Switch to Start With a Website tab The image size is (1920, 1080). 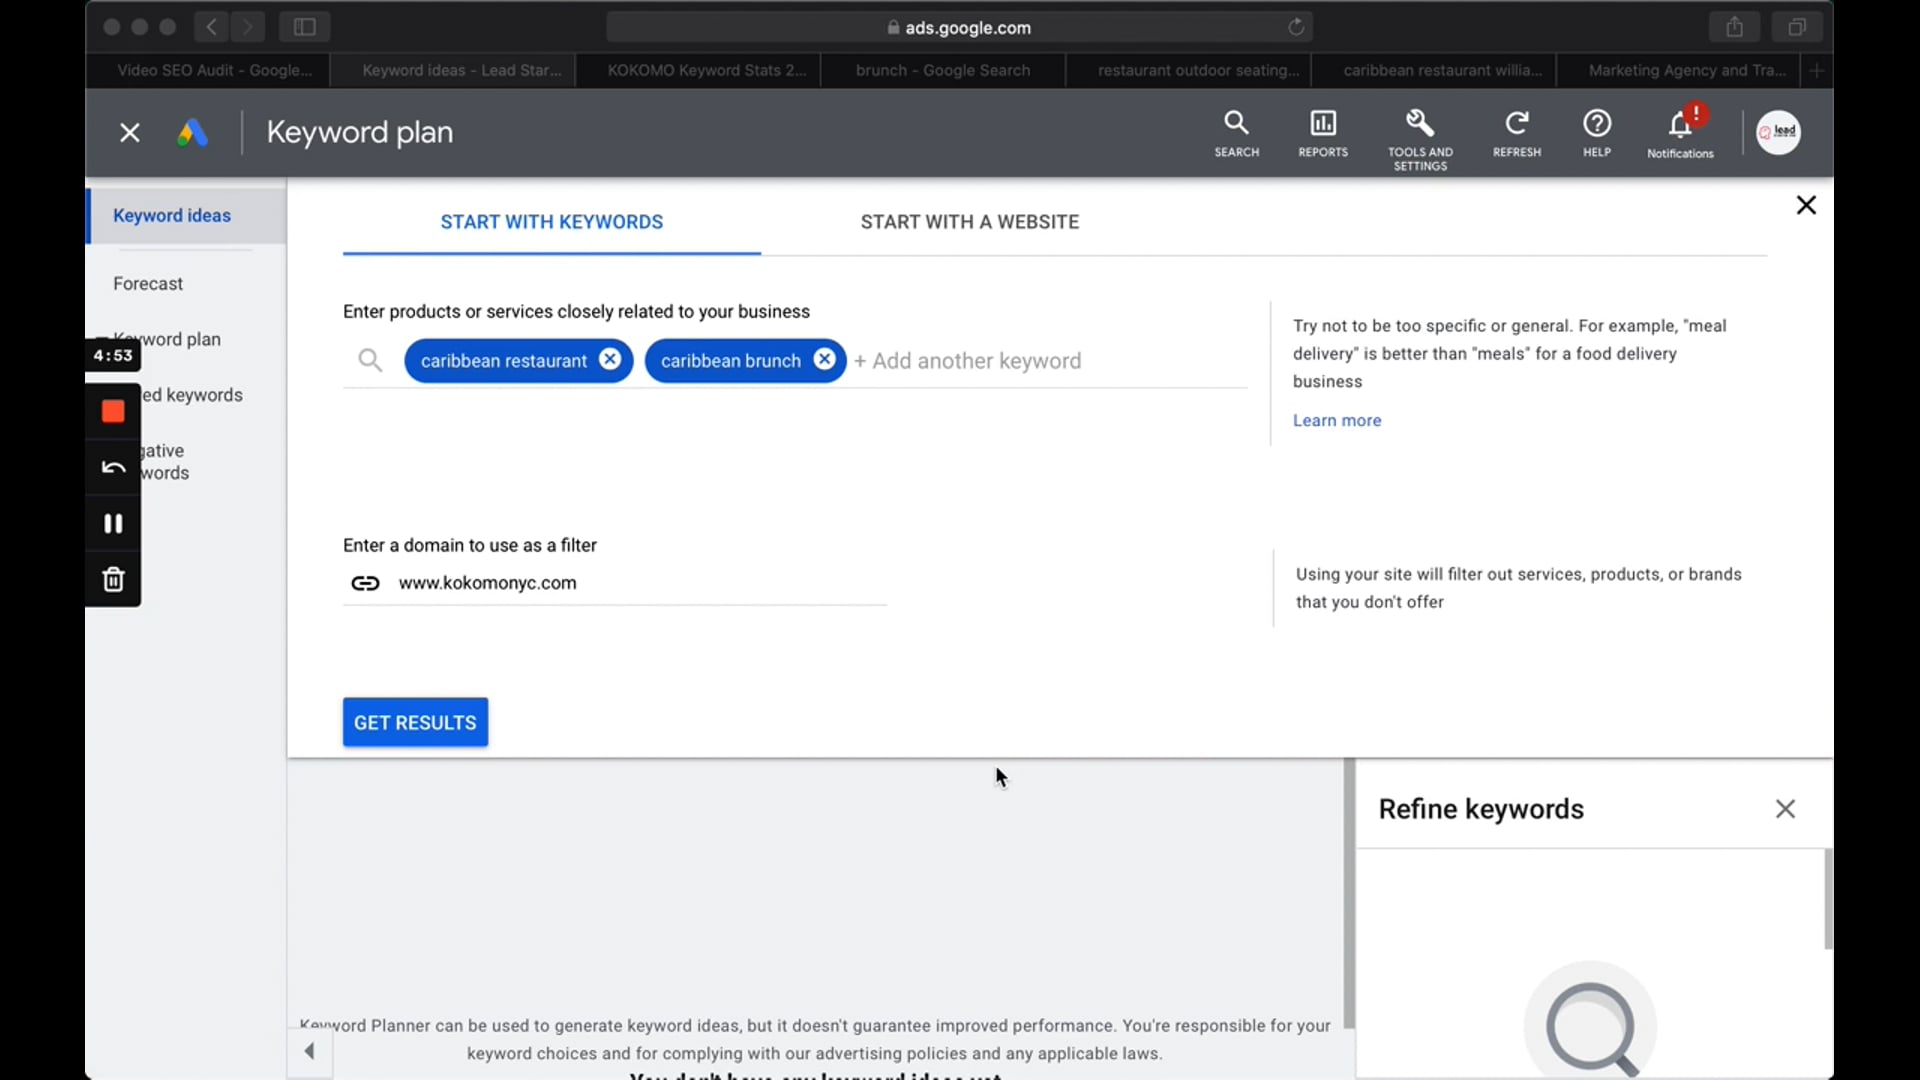pyautogui.click(x=969, y=222)
